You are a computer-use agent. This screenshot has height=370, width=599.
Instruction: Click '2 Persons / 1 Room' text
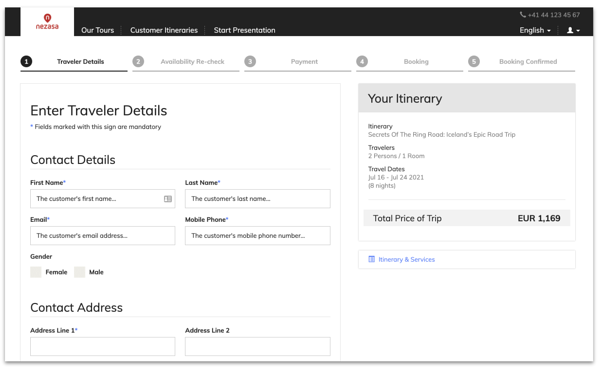coord(397,156)
